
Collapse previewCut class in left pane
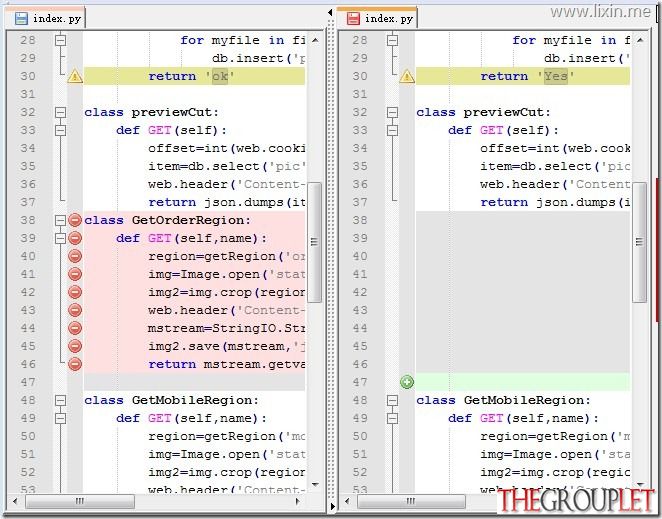[61, 112]
